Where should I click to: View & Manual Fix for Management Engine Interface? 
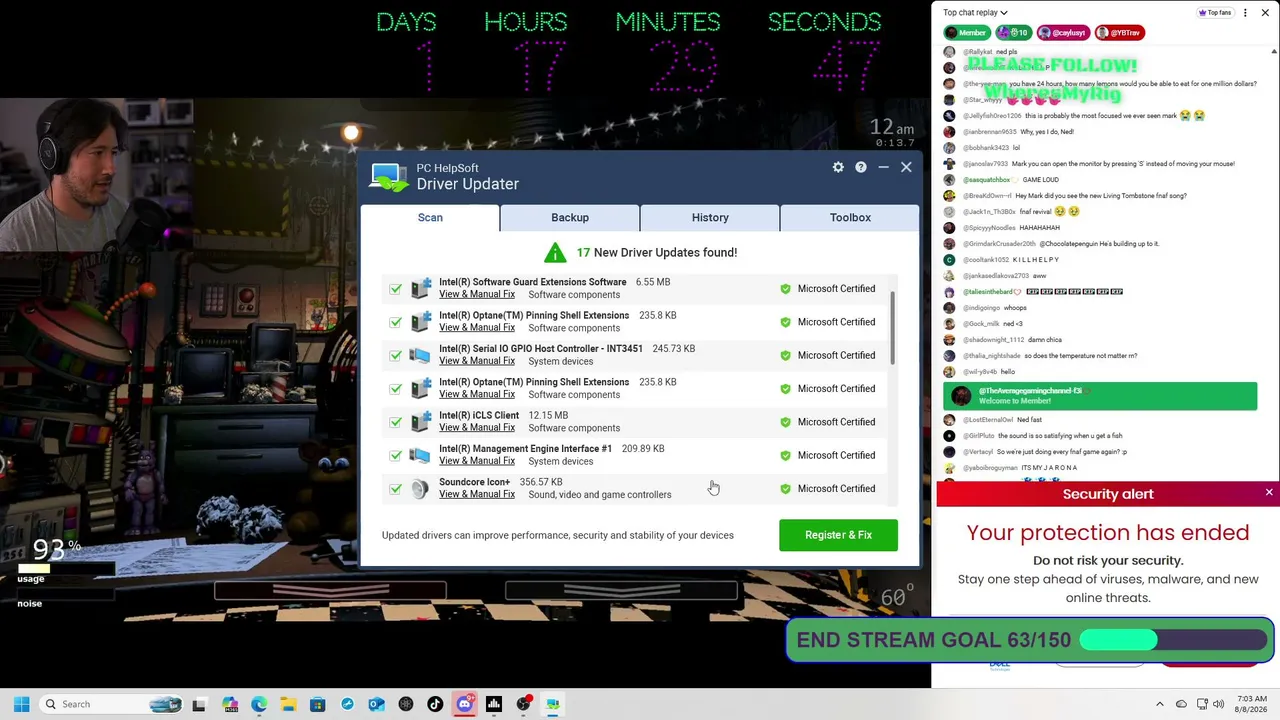coord(477,461)
